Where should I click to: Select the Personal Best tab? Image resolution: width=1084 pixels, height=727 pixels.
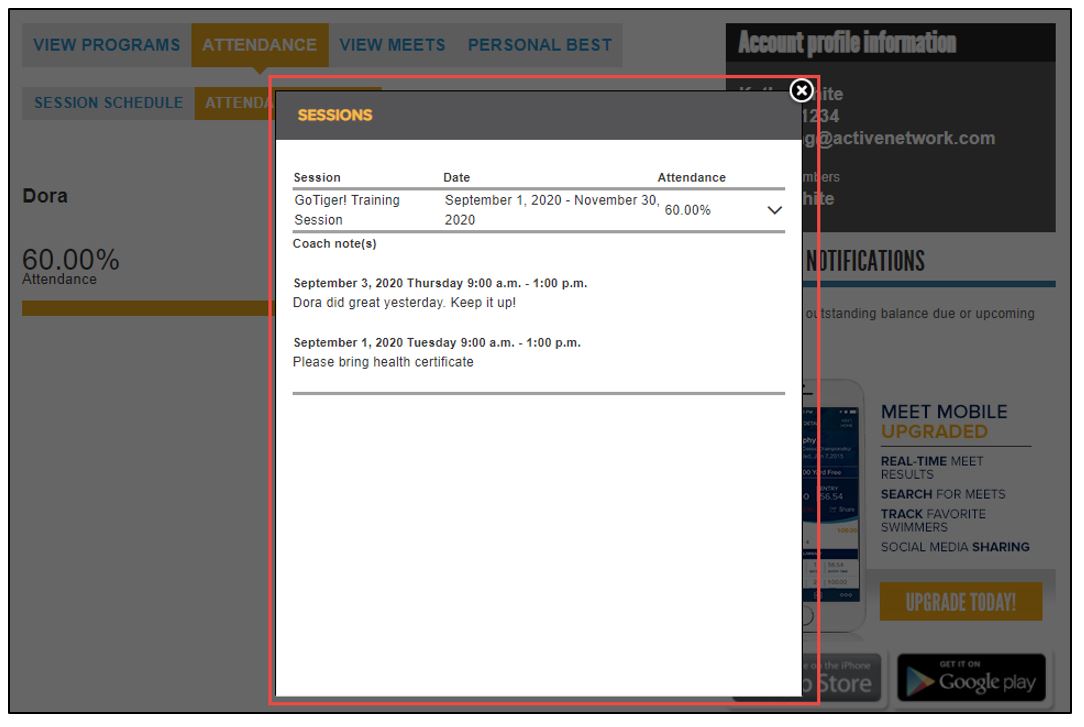coord(539,45)
